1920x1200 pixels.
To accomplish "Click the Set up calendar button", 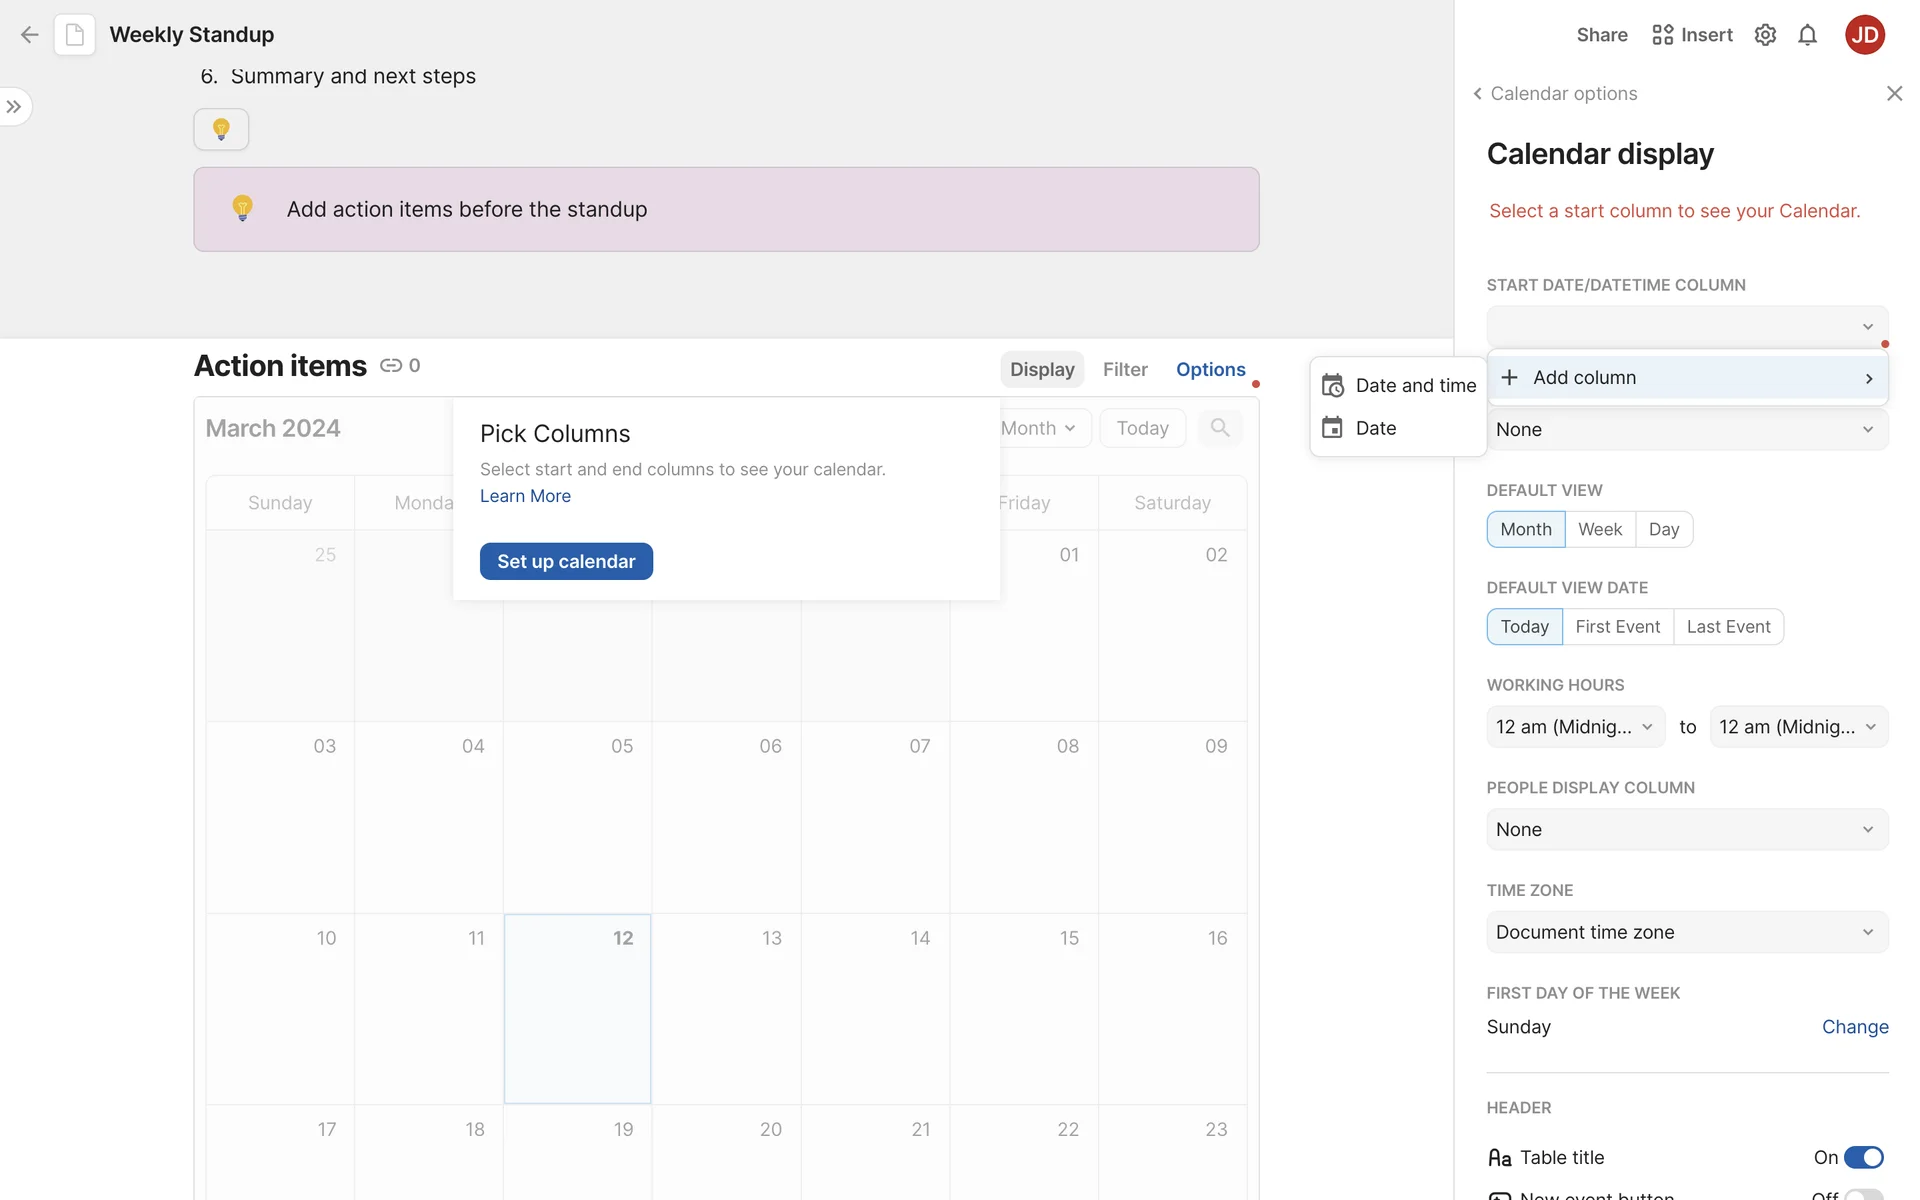I will click(x=566, y=562).
